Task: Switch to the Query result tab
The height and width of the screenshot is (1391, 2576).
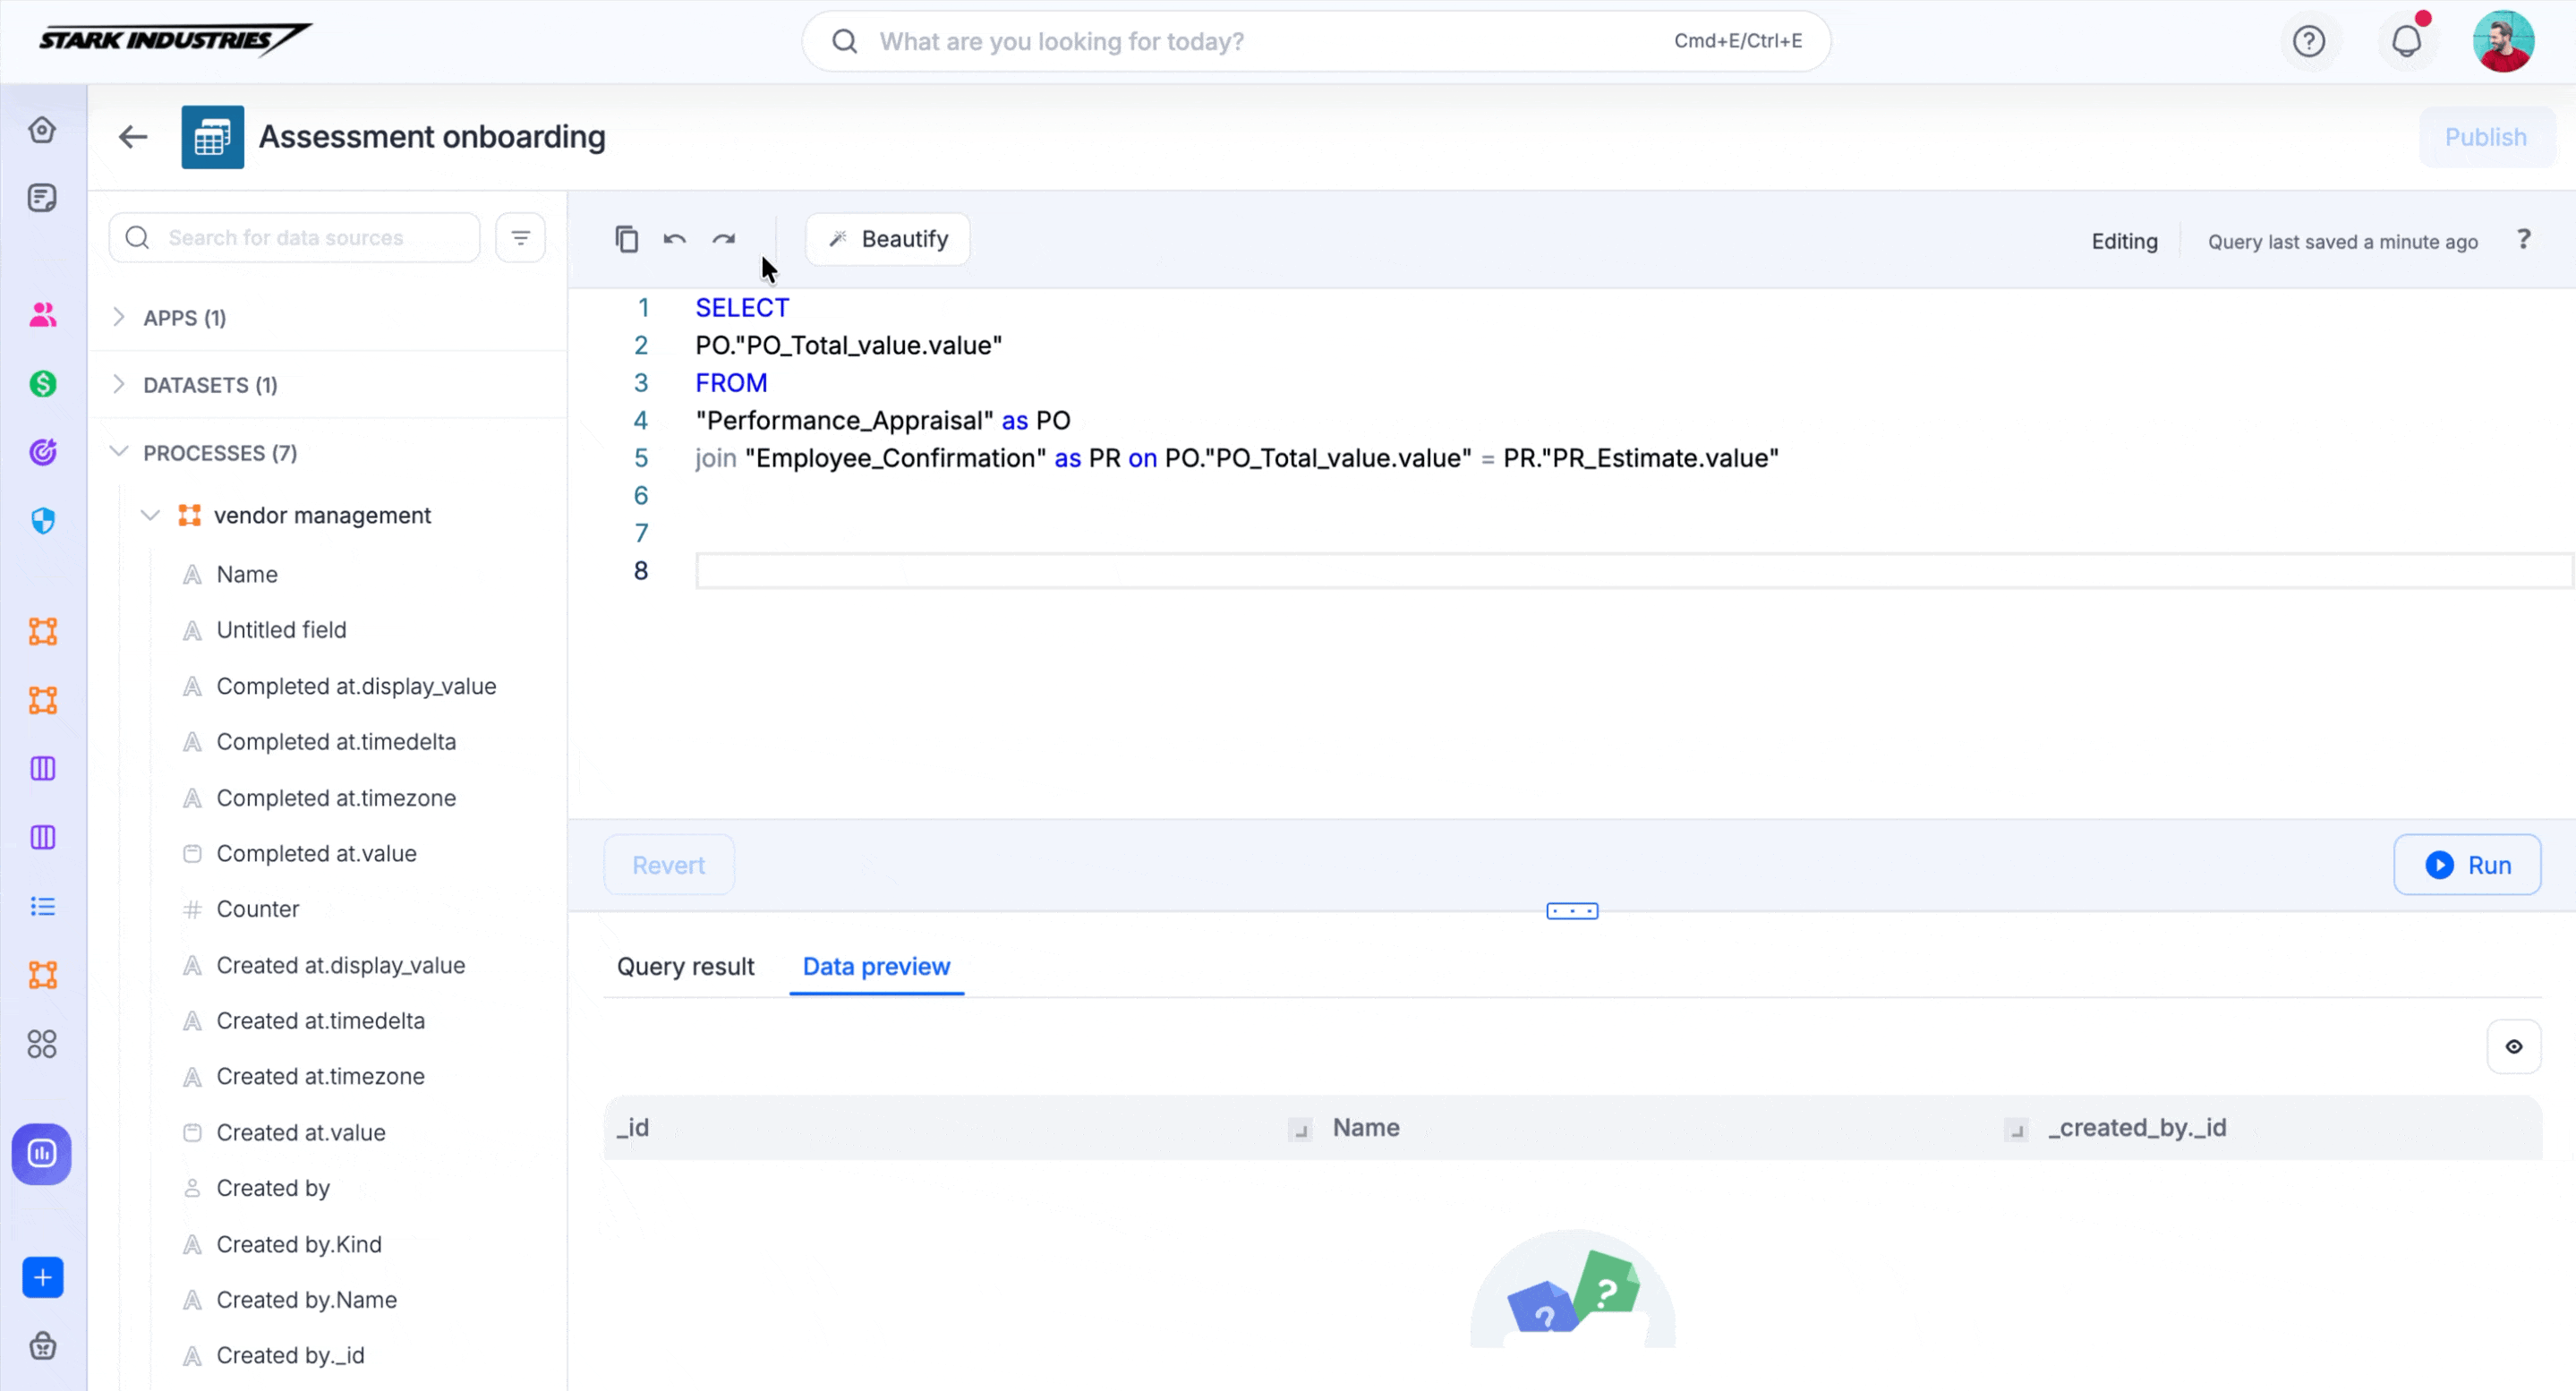Action: 685,966
